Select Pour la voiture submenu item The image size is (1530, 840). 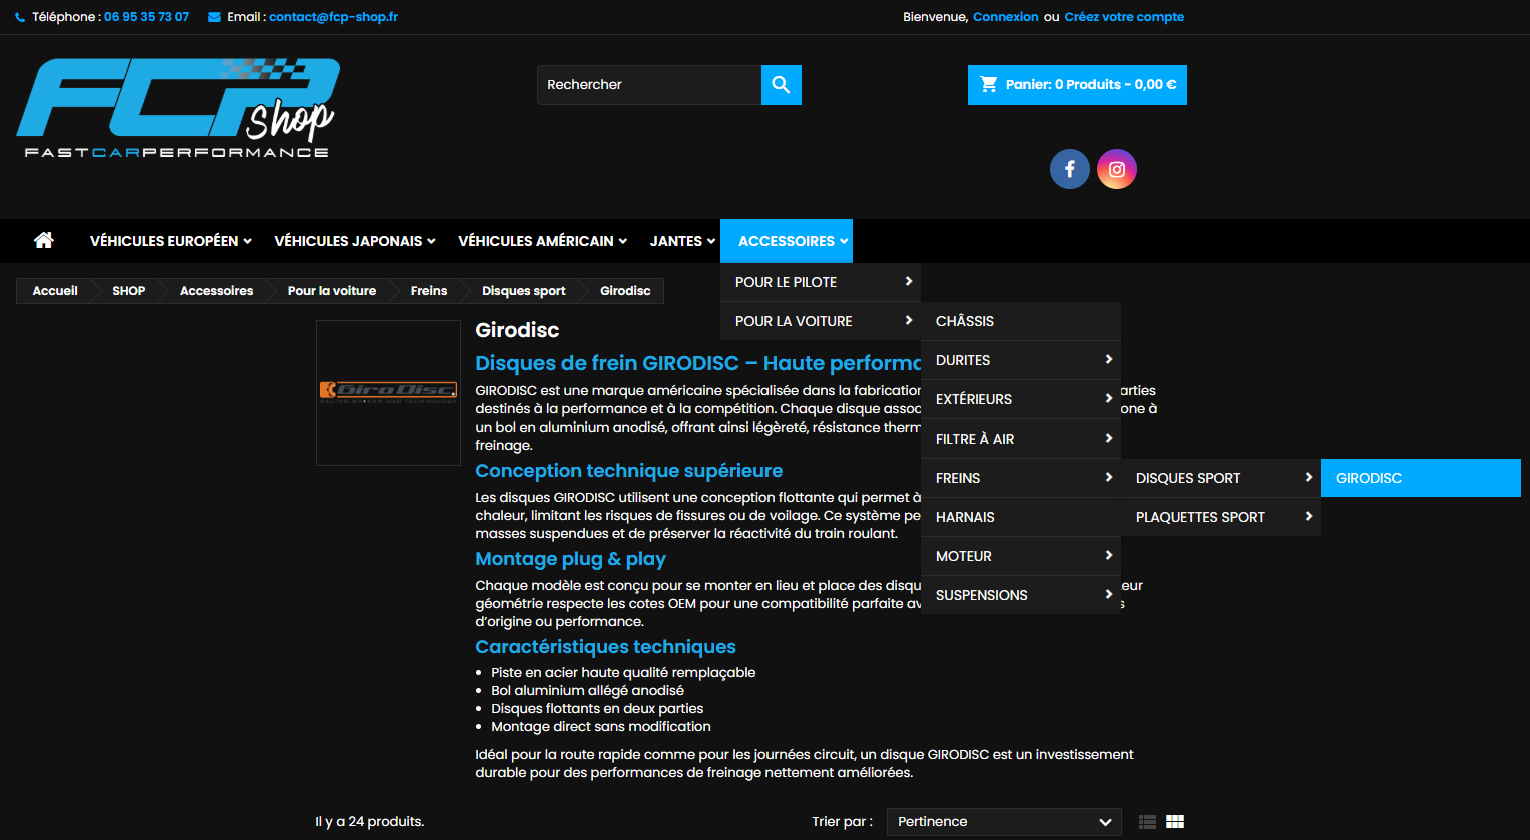tap(820, 321)
